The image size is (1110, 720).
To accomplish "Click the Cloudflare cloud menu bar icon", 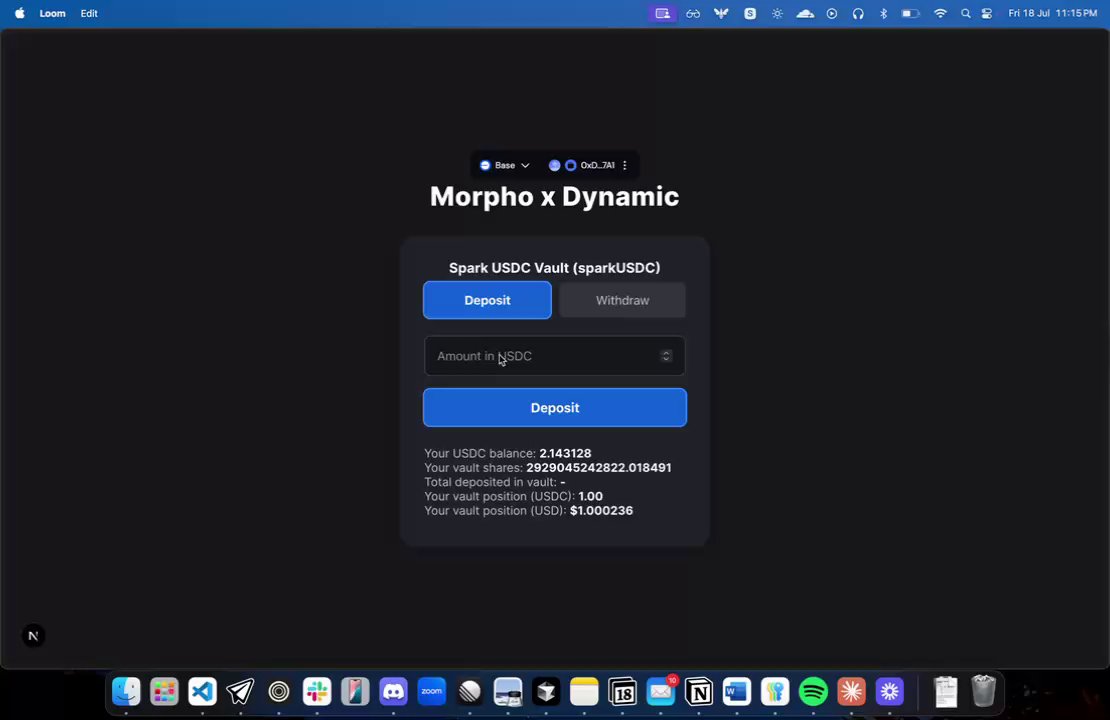I will (x=805, y=13).
